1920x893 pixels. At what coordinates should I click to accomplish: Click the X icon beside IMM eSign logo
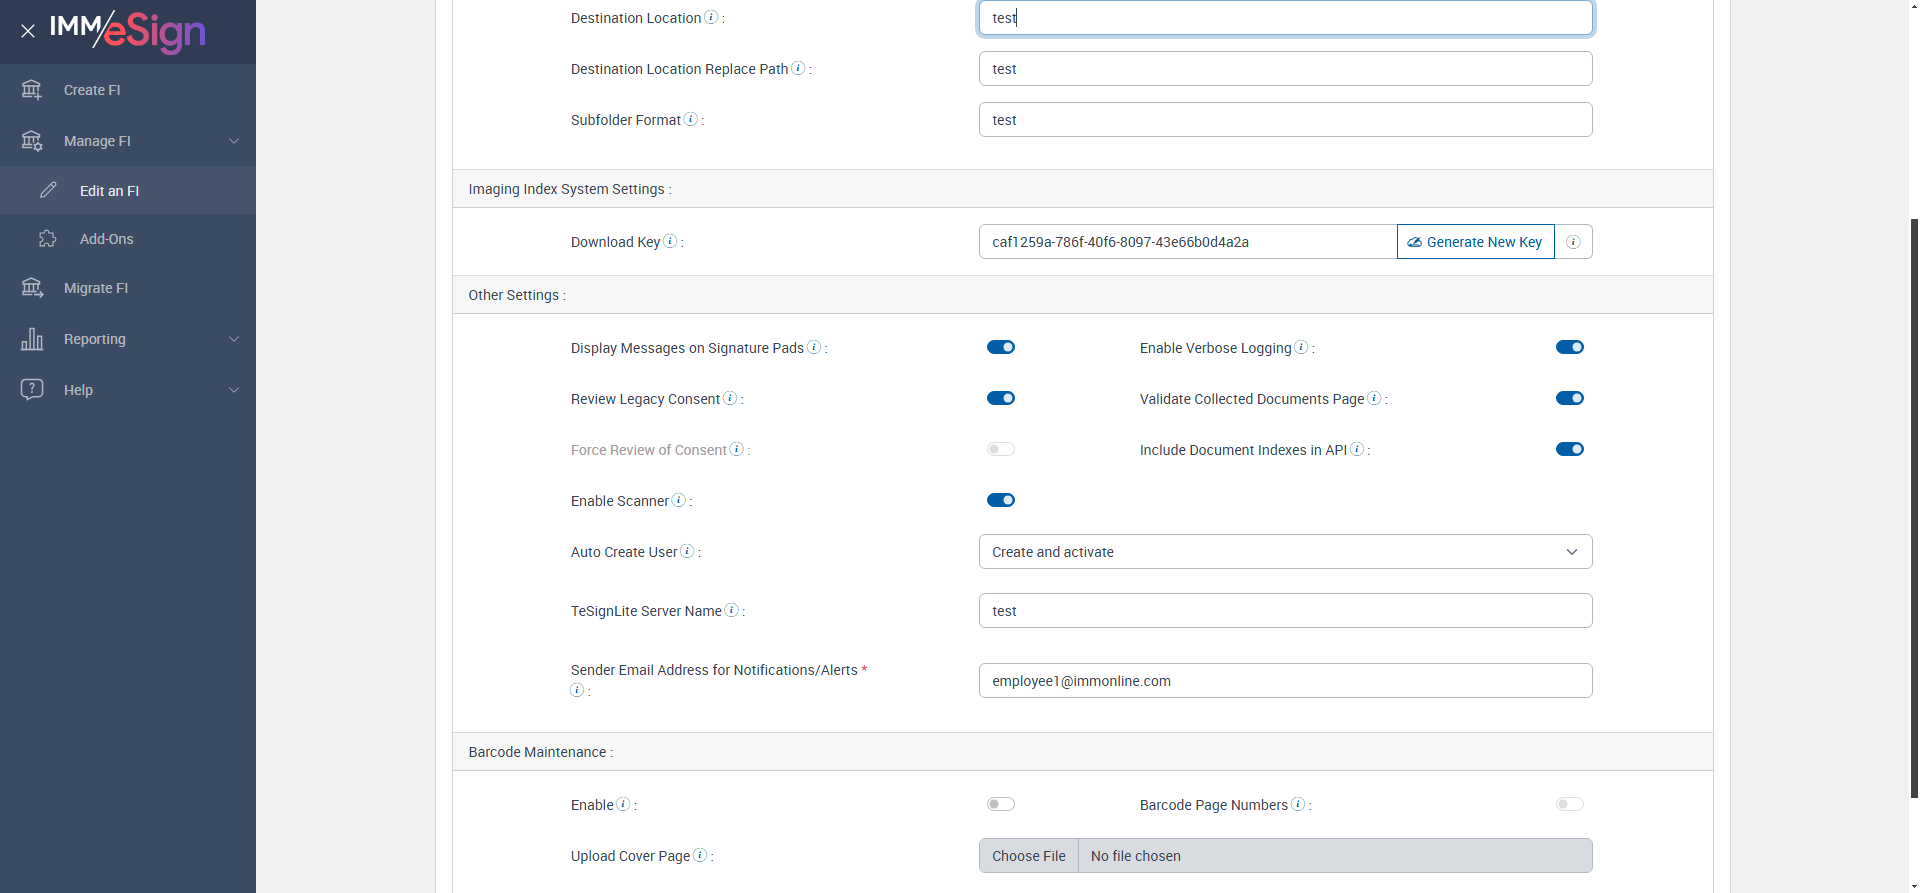point(28,31)
